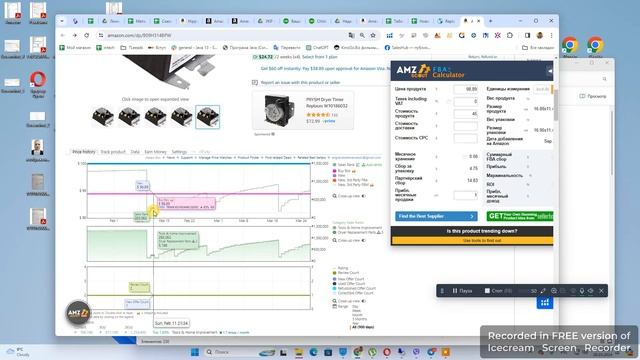The height and width of the screenshot is (360, 640).
Task: Open the sponsored PRYSM Dryer Timer product
Action: click(x=303, y=110)
